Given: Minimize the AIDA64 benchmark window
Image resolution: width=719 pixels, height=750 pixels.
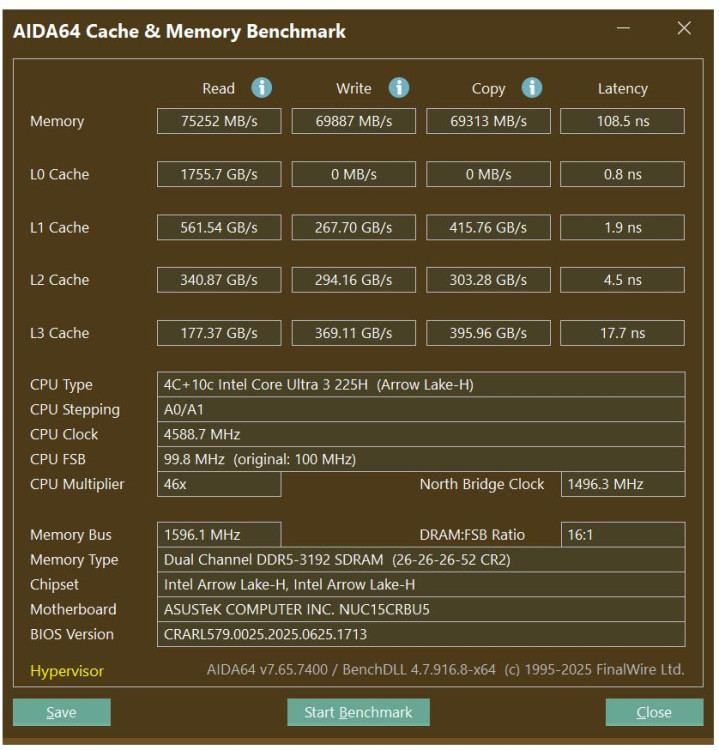Looking at the screenshot, I should pos(623,29).
